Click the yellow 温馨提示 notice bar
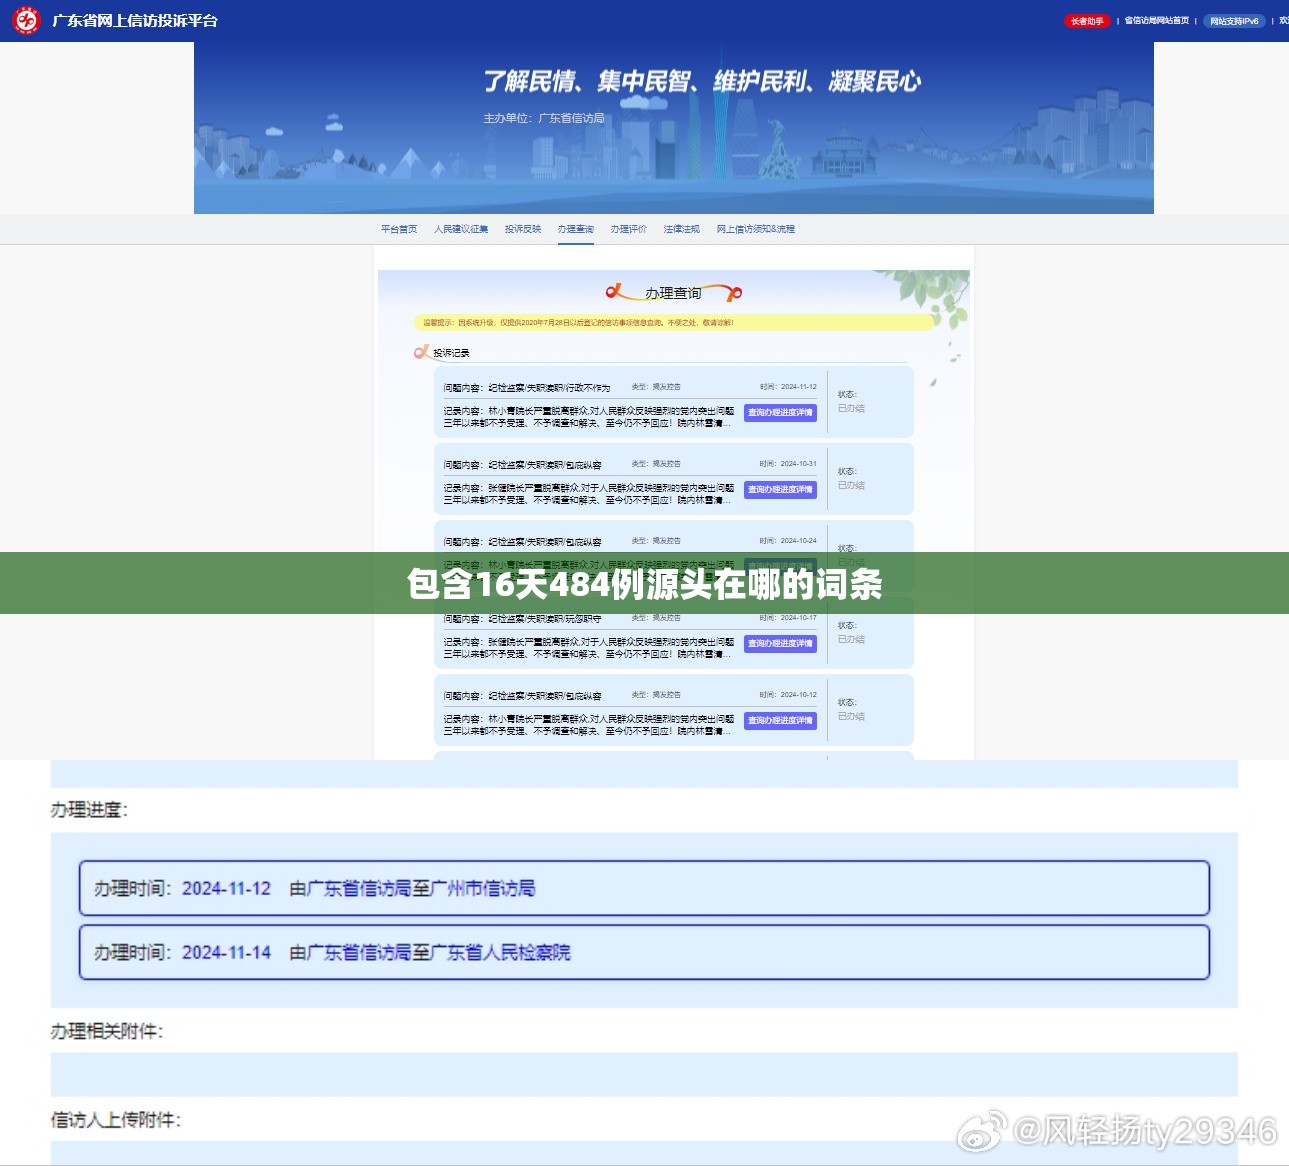Screen dimensions: 1289x1166 tap(672, 323)
